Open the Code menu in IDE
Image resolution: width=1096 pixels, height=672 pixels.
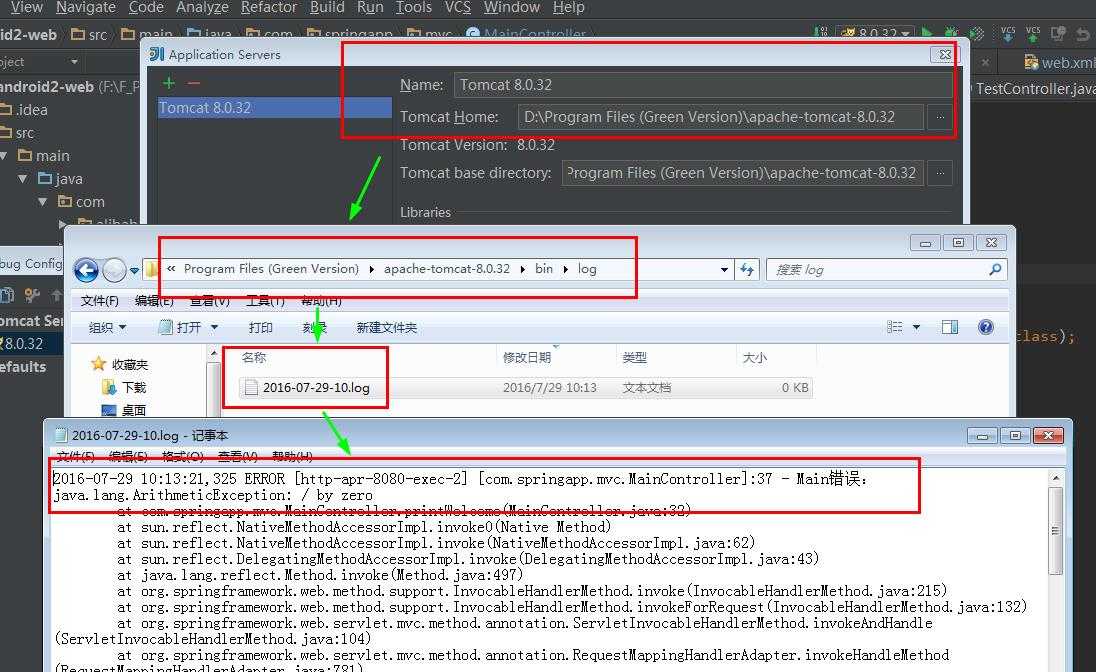click(146, 8)
